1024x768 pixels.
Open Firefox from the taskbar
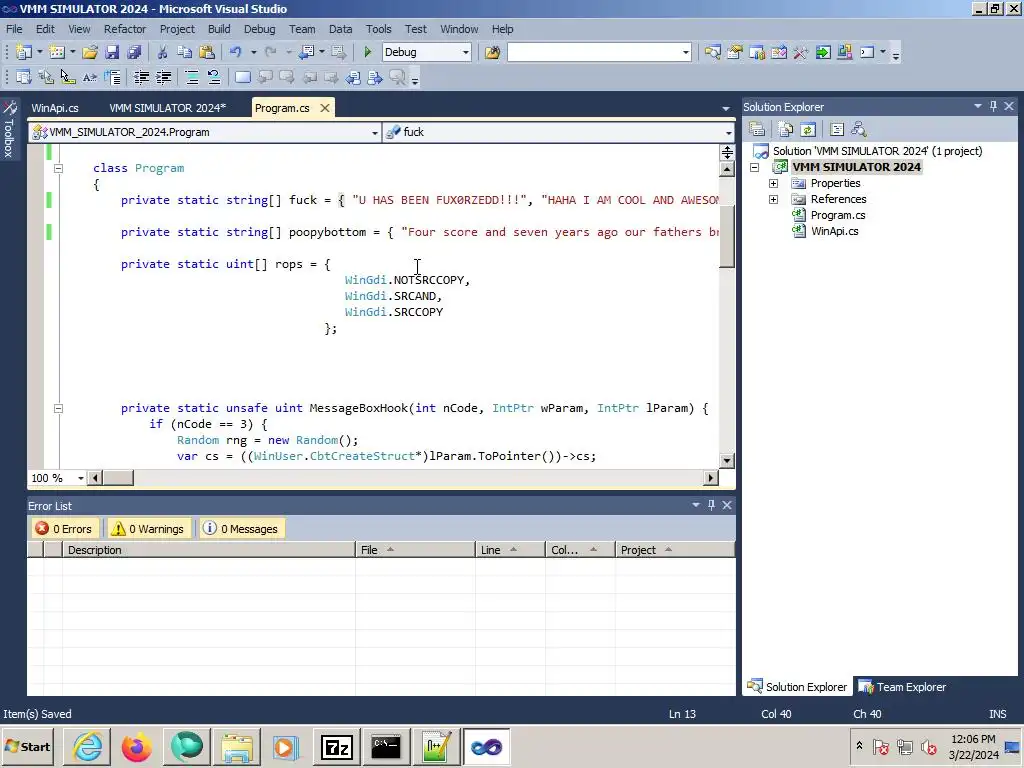pyautogui.click(x=136, y=746)
